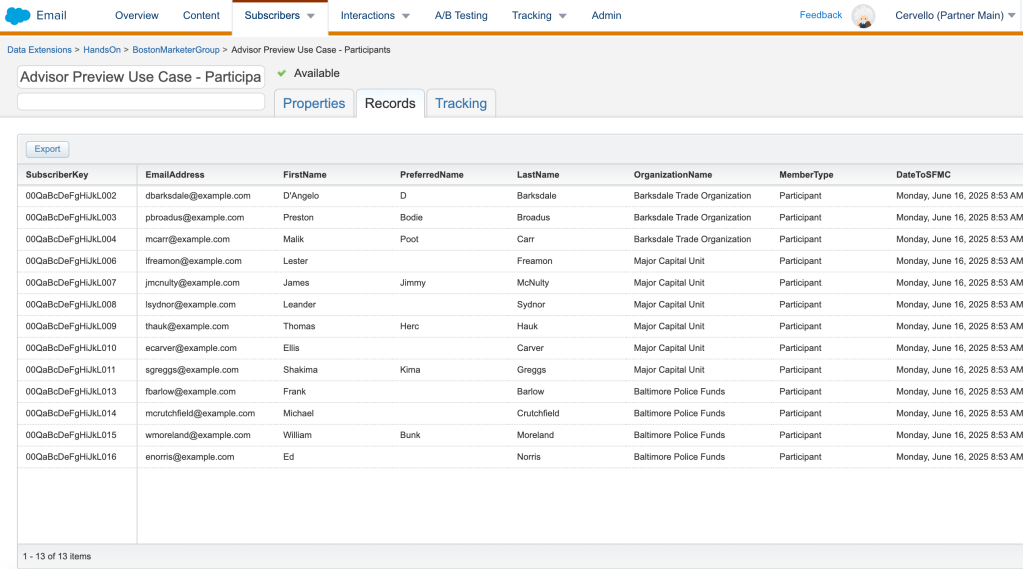Navigate to Data Extensions breadcrumb link
The height and width of the screenshot is (569, 1023).
pos(39,50)
